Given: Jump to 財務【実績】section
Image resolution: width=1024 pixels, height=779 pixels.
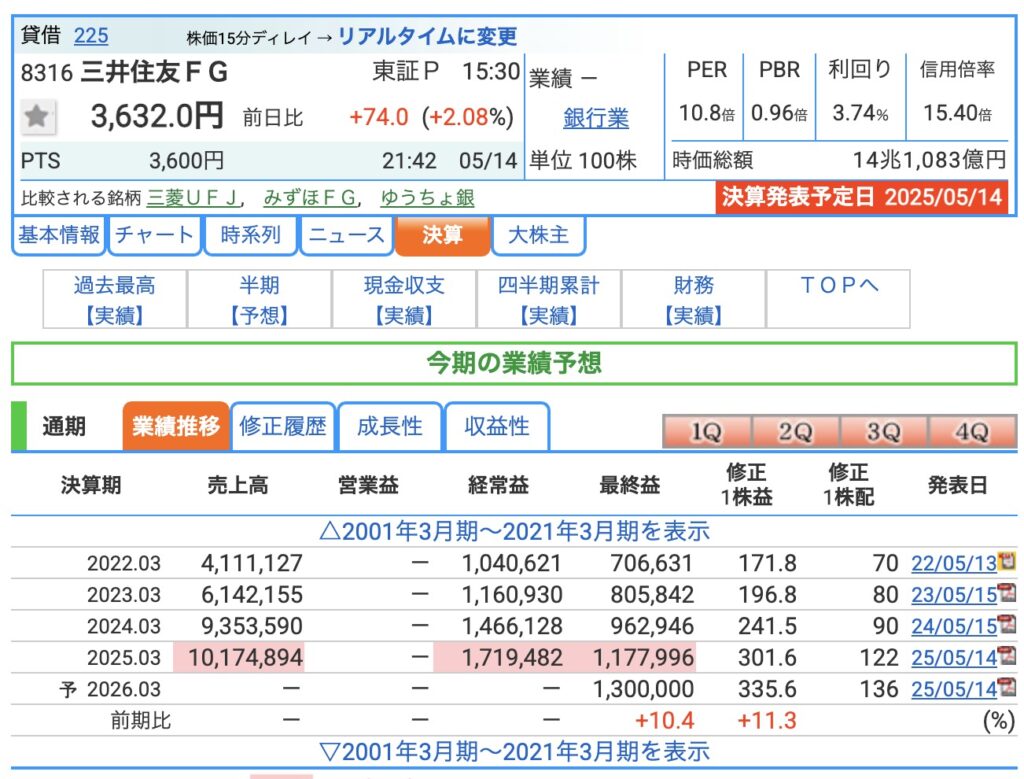Looking at the screenshot, I should (x=694, y=300).
